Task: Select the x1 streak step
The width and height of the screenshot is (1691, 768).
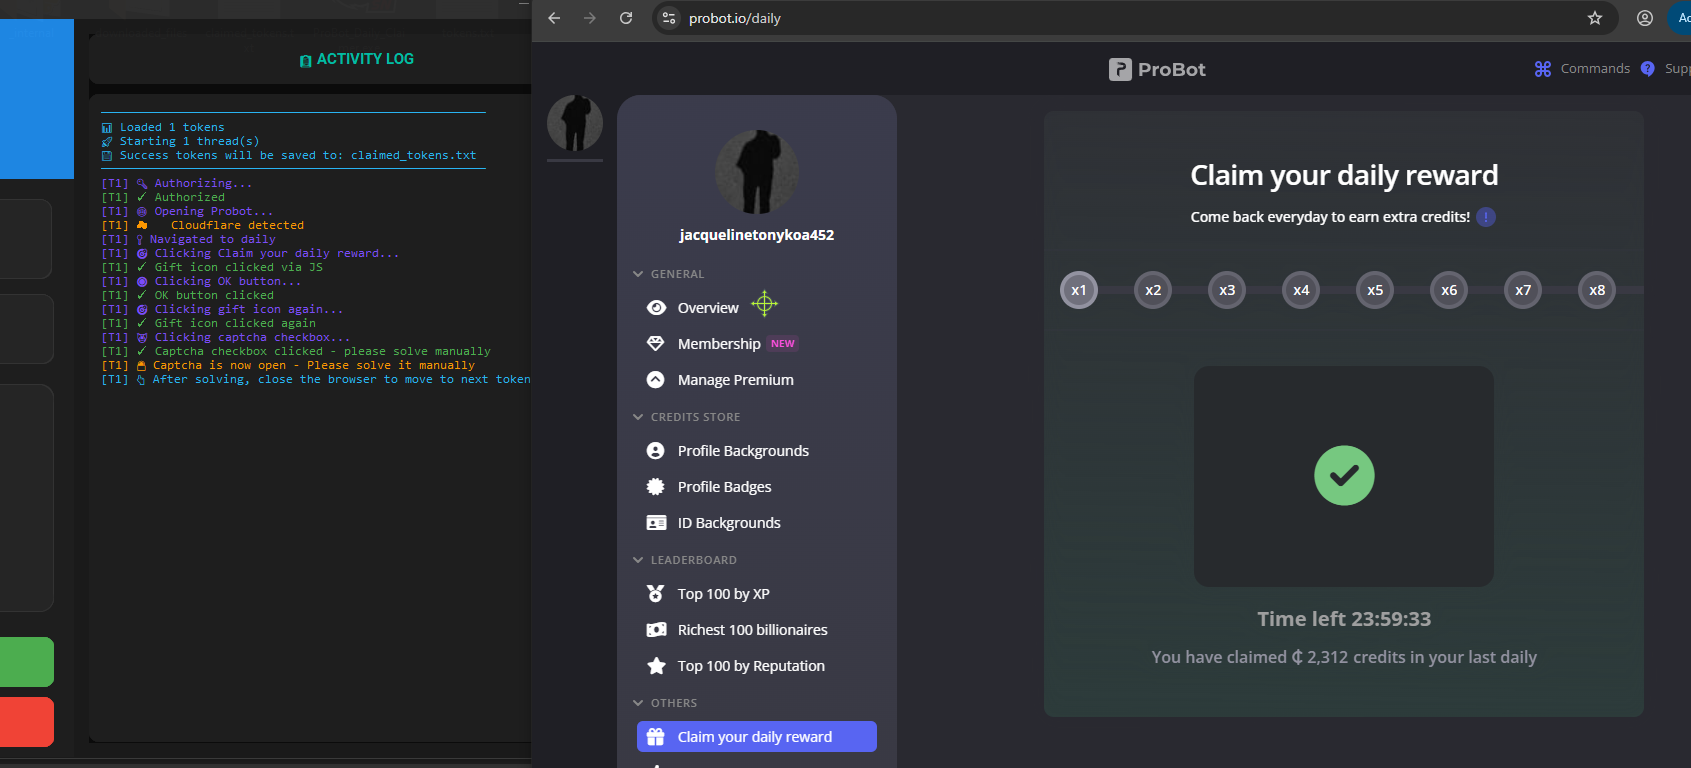Action: (x=1079, y=290)
